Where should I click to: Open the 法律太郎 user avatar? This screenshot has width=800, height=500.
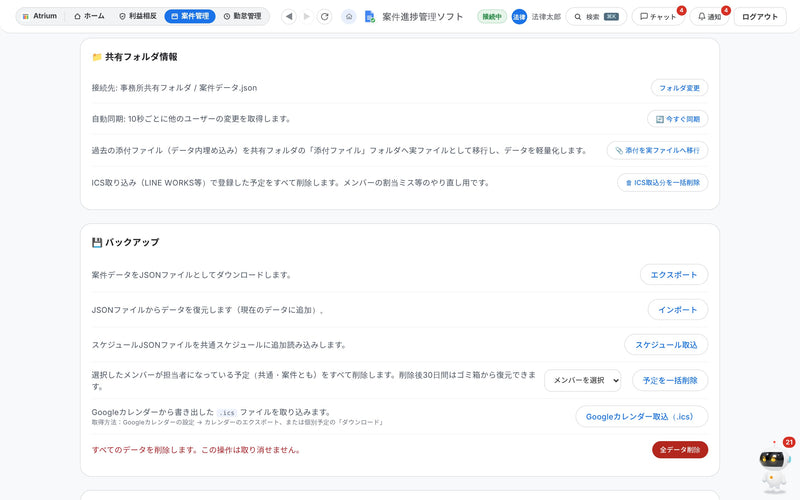coord(519,17)
